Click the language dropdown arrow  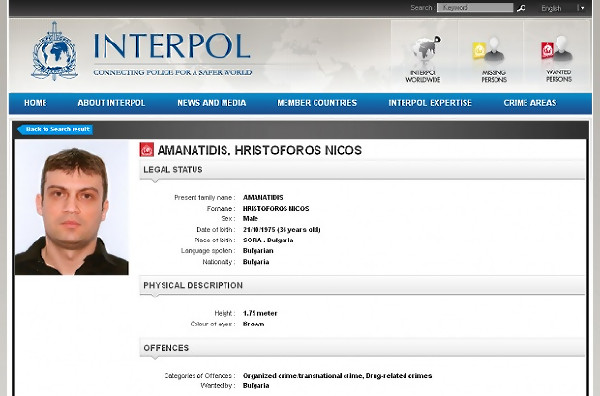[x=582, y=8]
